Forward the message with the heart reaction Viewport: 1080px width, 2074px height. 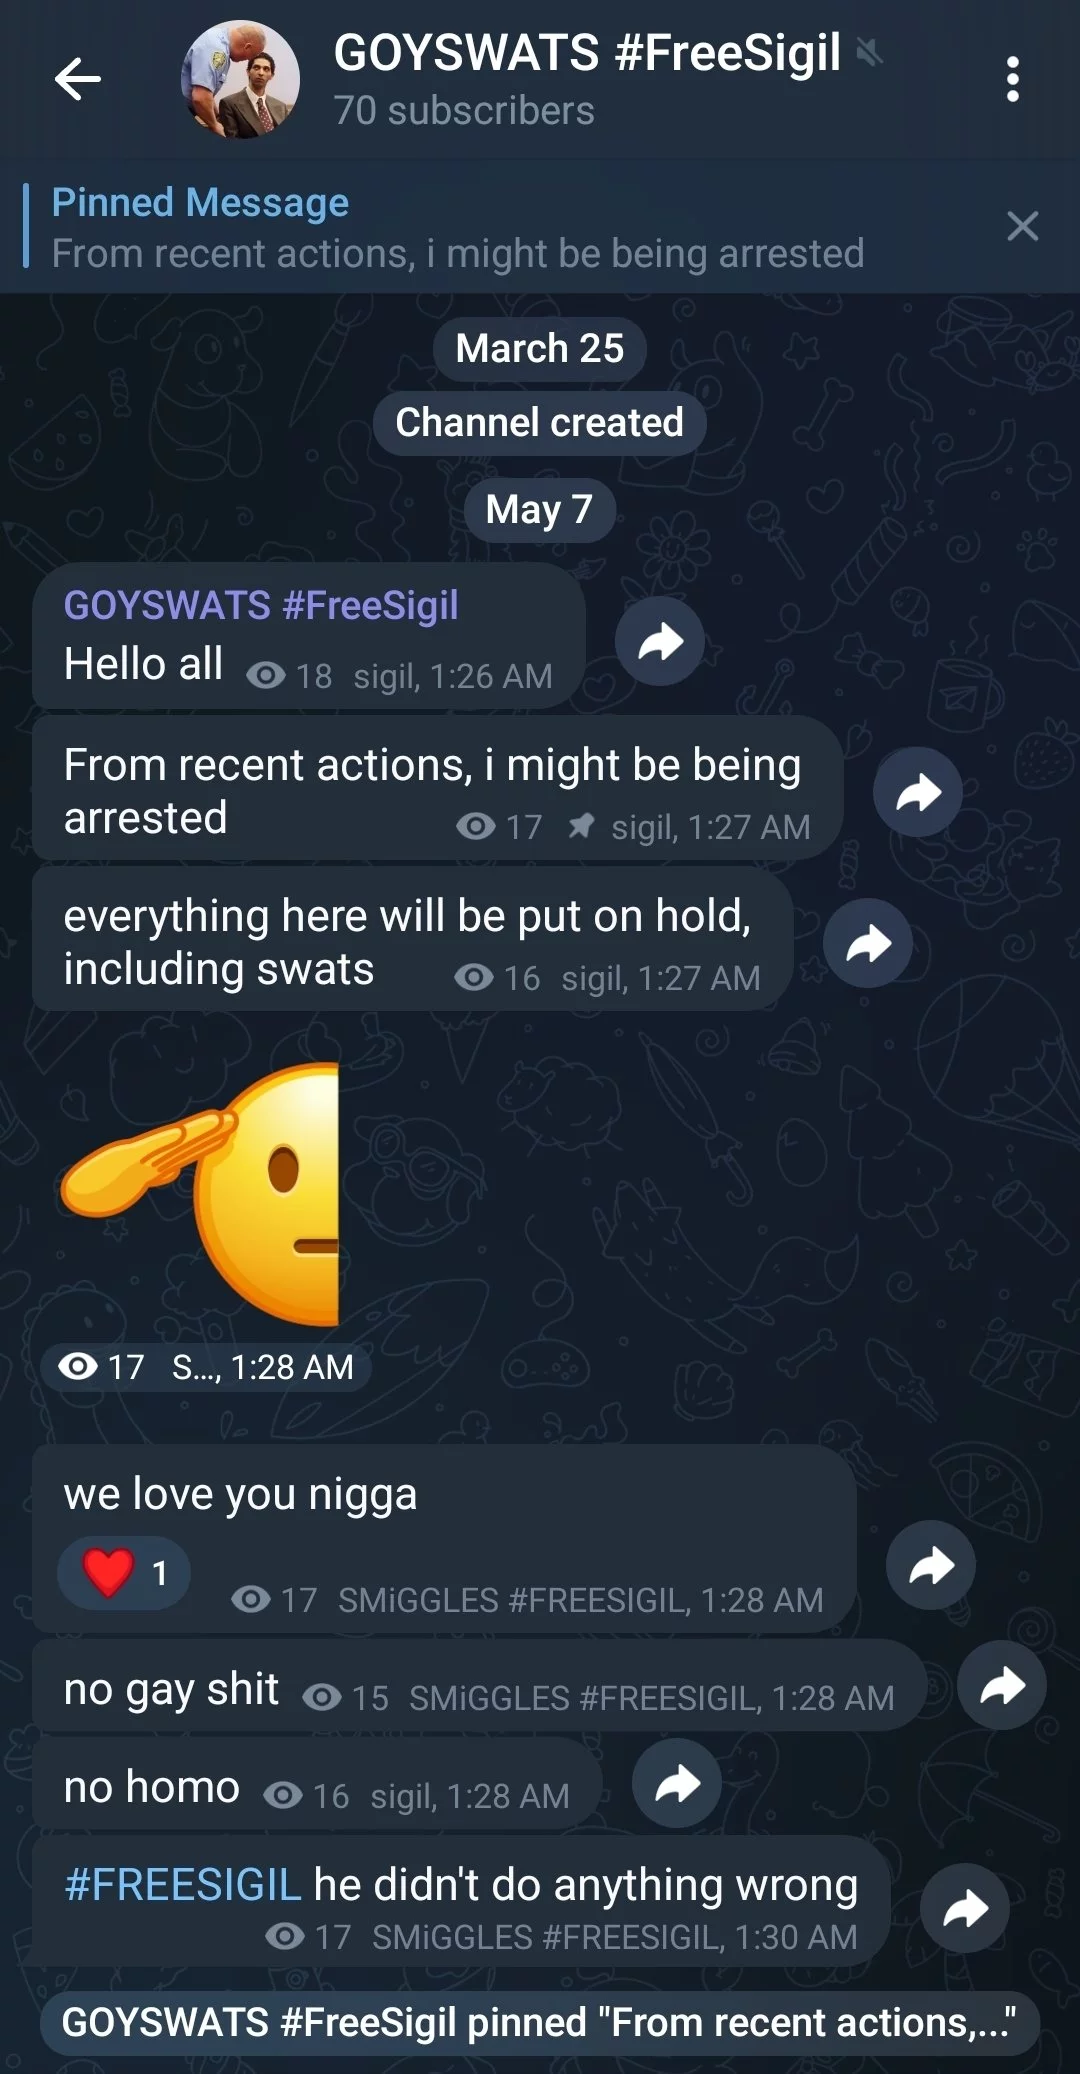(931, 1565)
